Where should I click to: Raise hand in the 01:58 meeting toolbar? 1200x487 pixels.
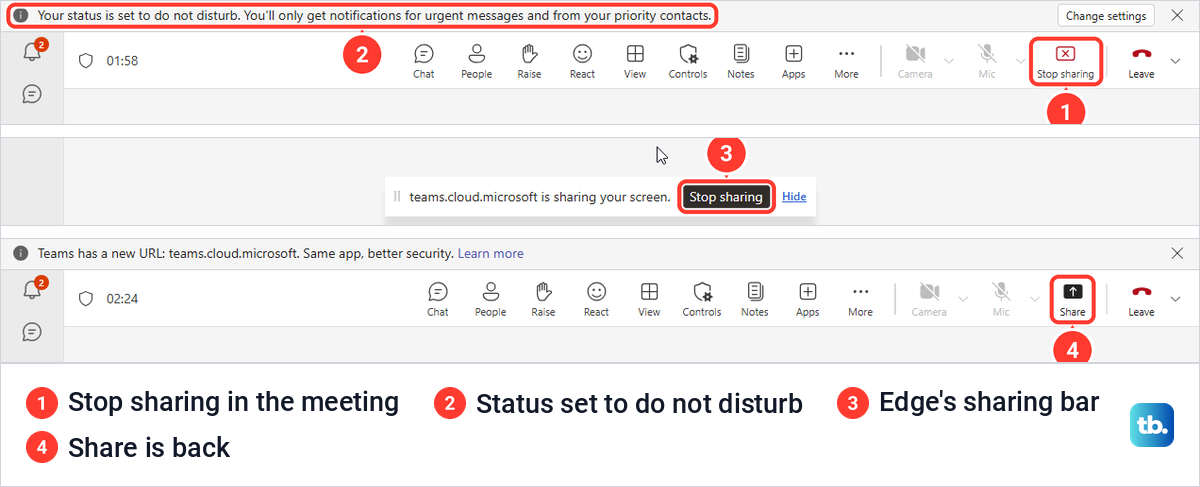[530, 60]
